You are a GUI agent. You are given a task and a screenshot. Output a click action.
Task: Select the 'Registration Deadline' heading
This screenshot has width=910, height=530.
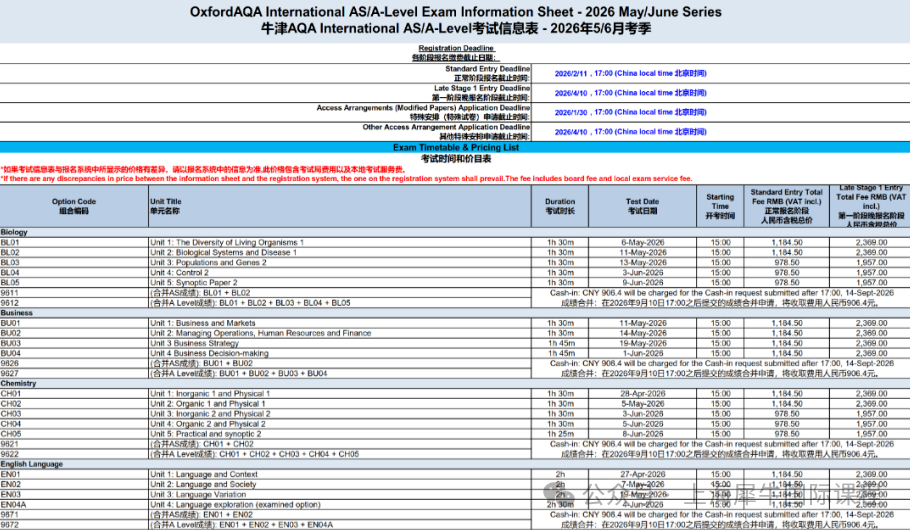coord(455,48)
